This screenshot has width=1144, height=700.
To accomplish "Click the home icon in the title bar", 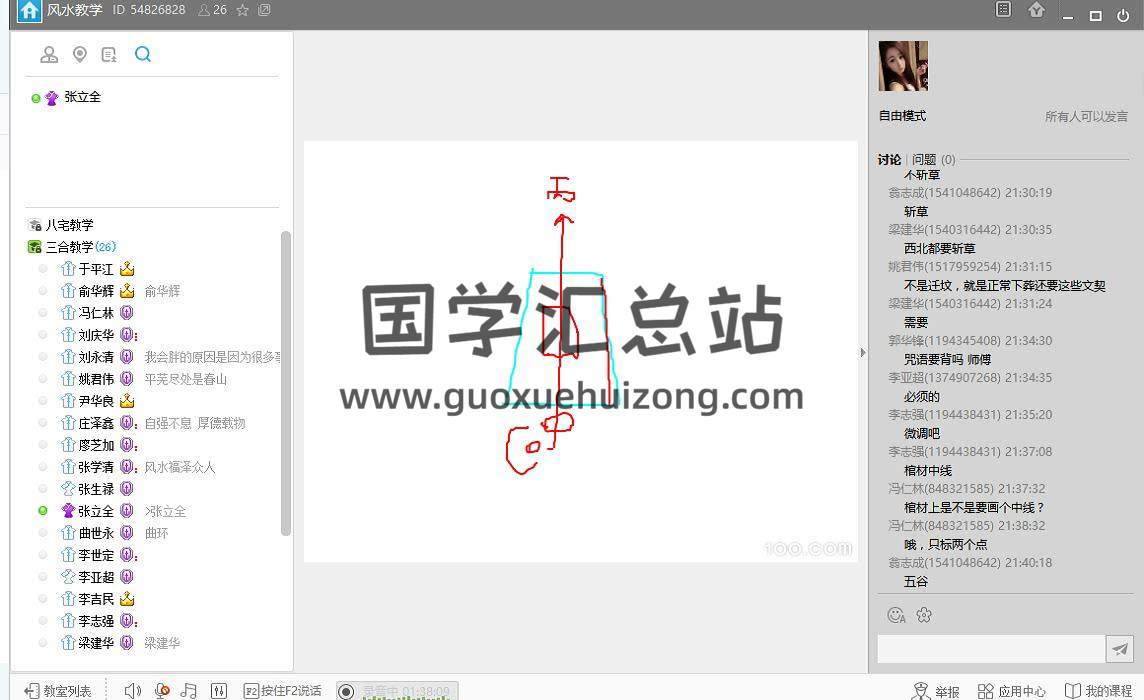I will point(29,11).
